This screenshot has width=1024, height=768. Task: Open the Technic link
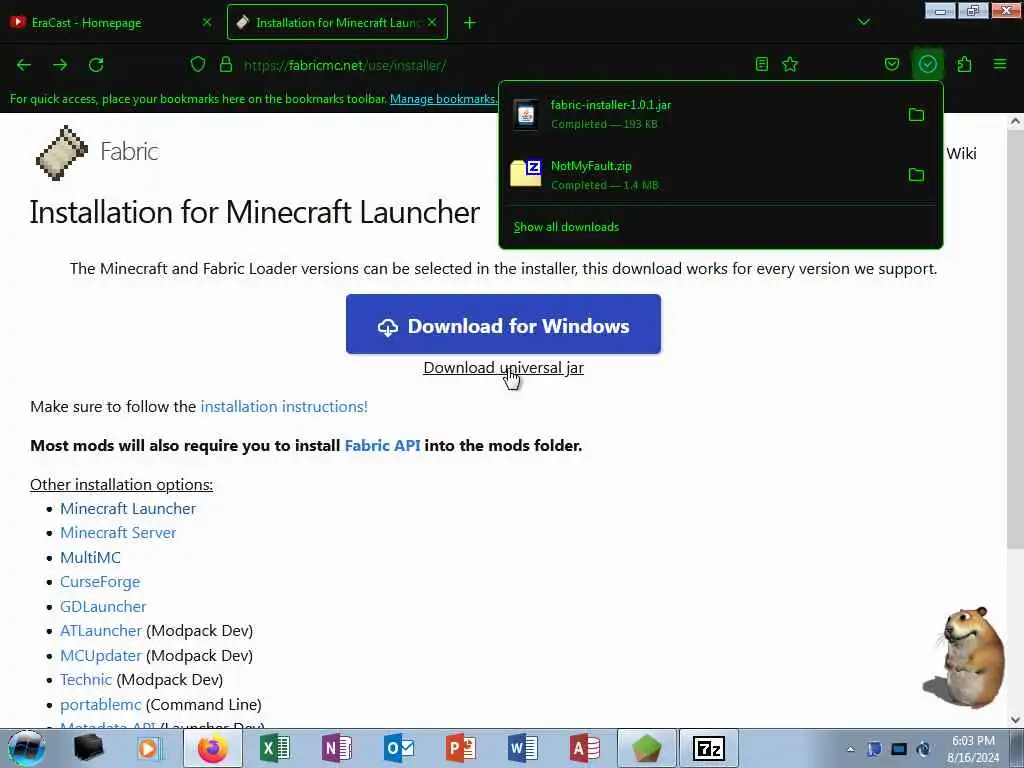86,679
